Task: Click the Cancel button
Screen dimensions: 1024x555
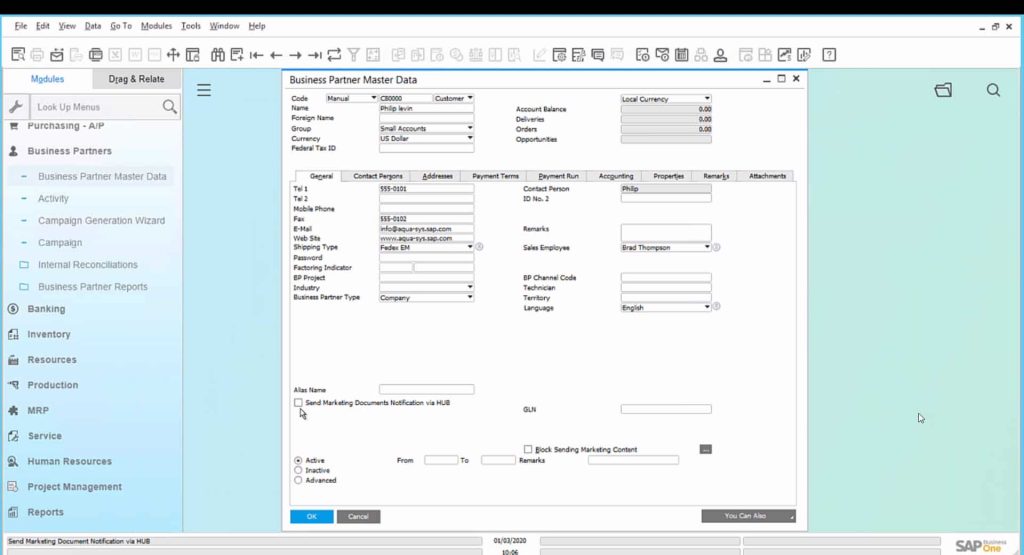Action: point(358,516)
